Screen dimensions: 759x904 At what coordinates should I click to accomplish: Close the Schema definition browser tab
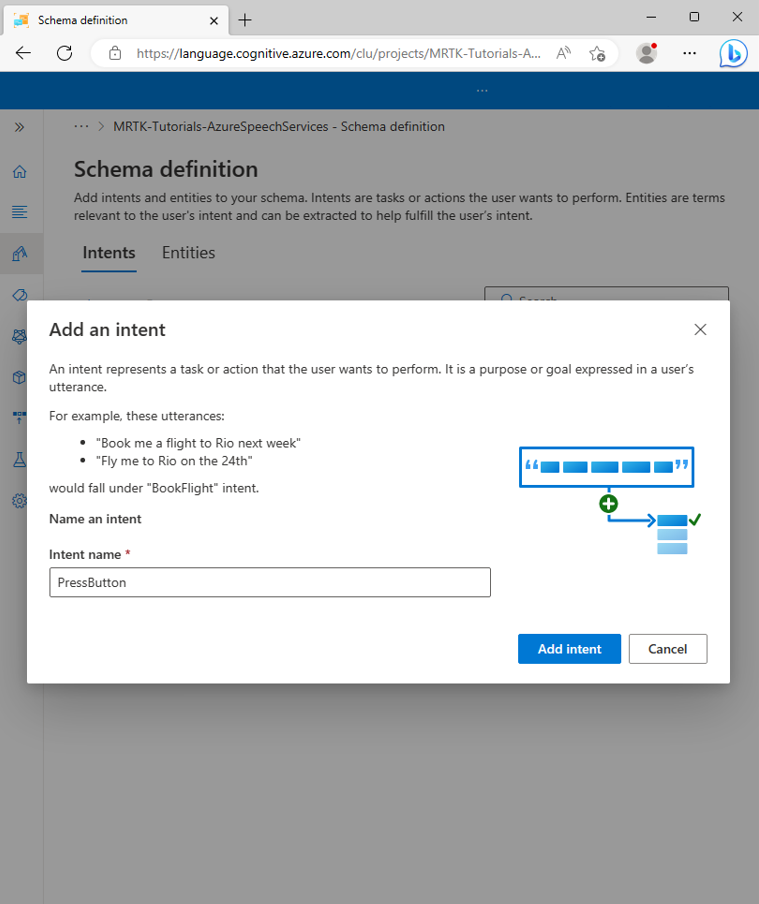pyautogui.click(x=214, y=20)
